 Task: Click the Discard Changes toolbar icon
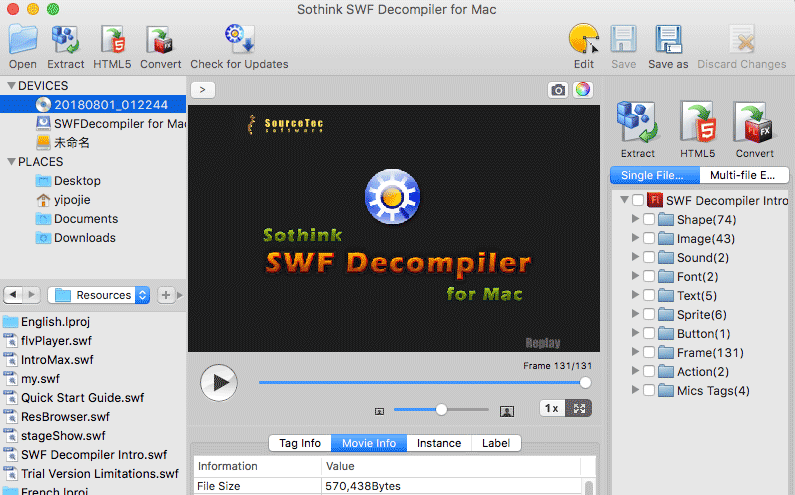(742, 40)
